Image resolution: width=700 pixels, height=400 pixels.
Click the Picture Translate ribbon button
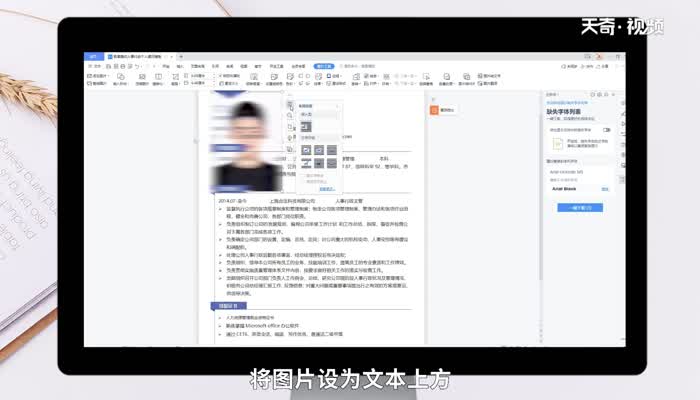click(x=488, y=83)
